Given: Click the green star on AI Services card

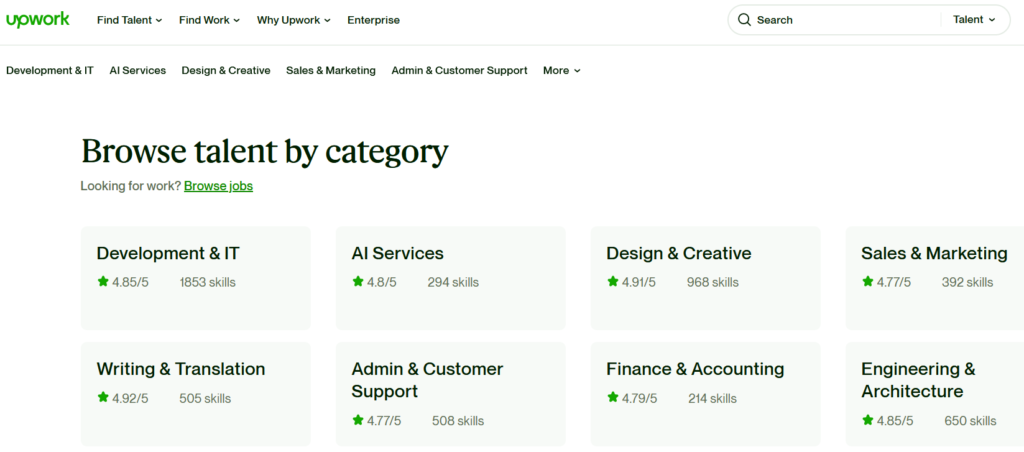Looking at the screenshot, I should 357,282.
